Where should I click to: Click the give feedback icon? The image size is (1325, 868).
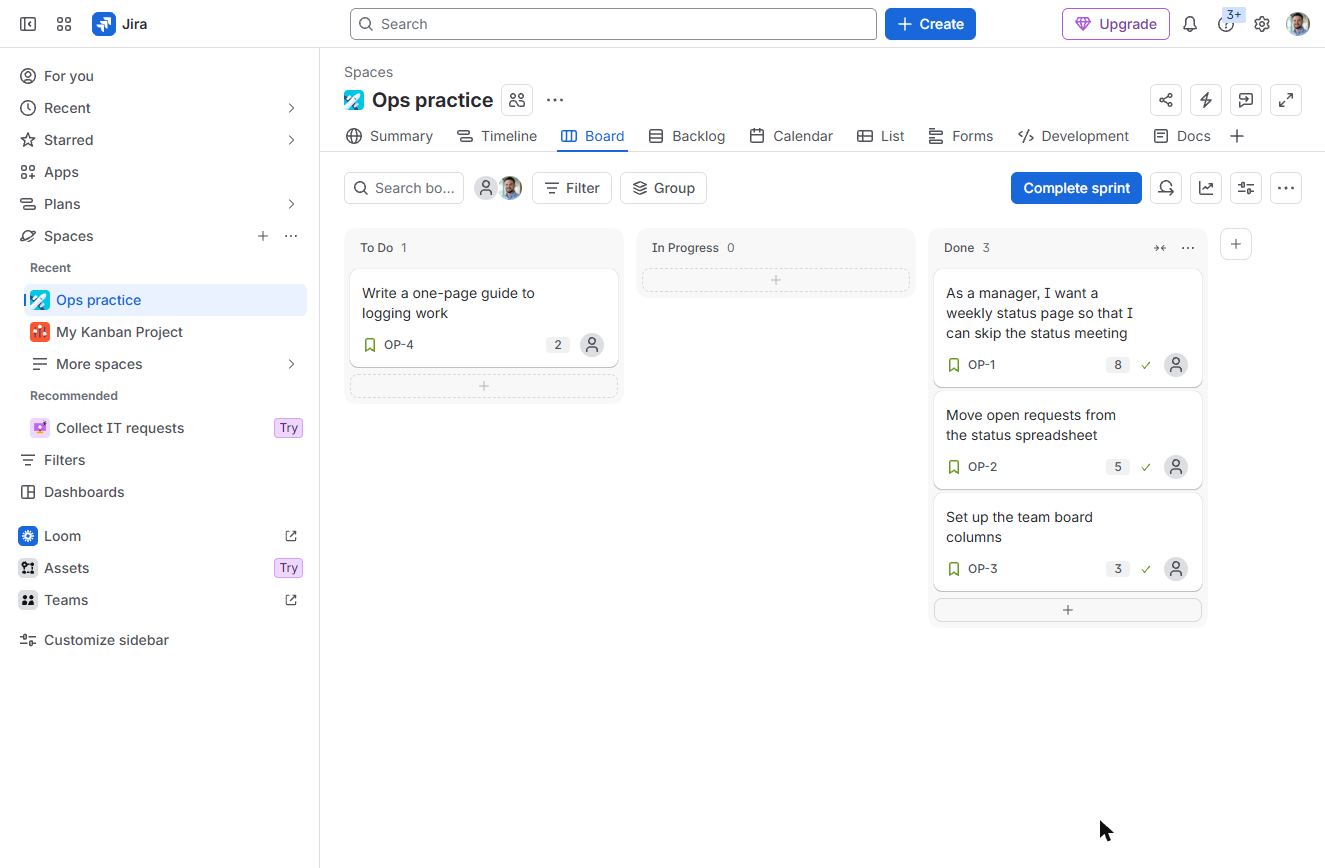tap(1246, 100)
